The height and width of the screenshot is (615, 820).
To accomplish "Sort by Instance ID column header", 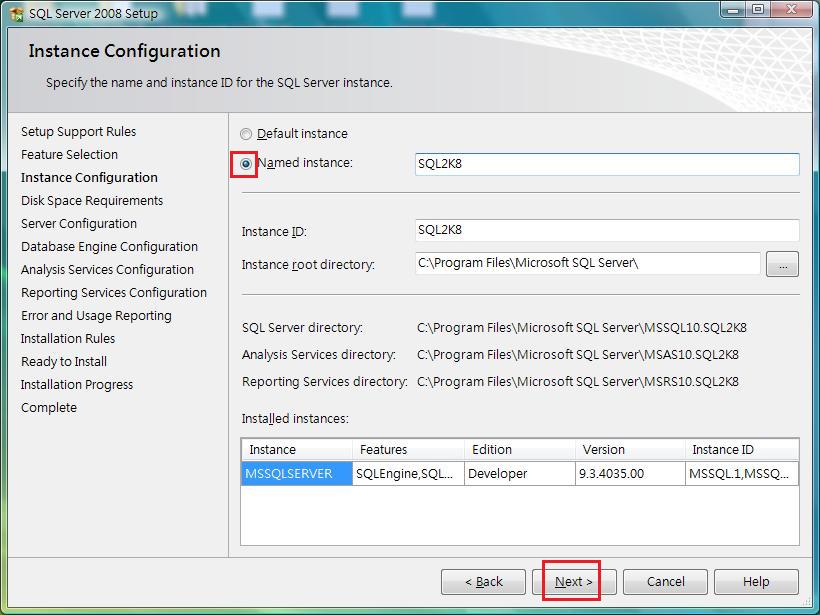I will pos(742,450).
